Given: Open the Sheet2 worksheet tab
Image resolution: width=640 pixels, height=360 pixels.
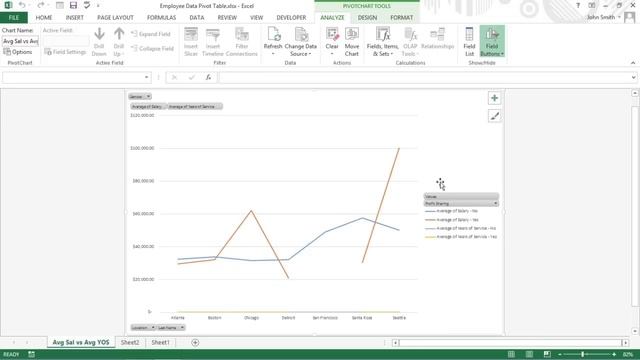Looking at the screenshot, I should tap(130, 342).
